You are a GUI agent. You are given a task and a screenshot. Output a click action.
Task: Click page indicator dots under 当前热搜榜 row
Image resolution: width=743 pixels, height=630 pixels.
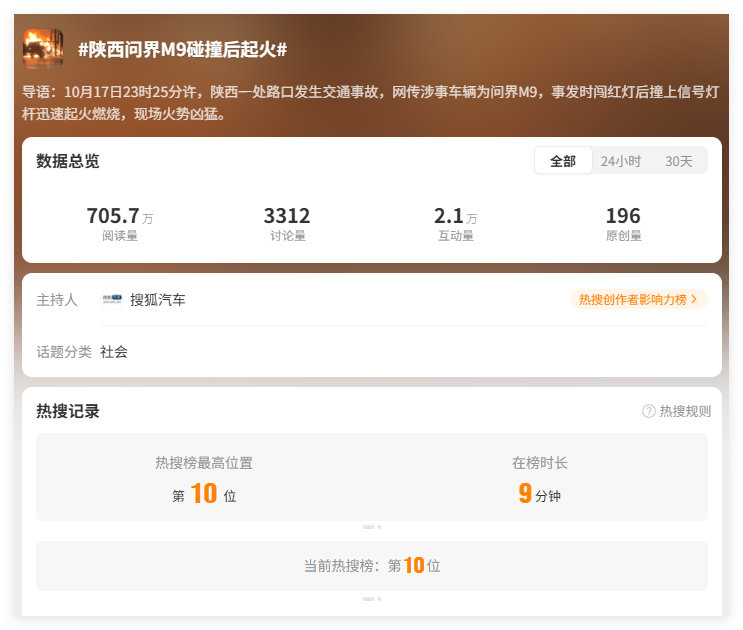tap(372, 599)
